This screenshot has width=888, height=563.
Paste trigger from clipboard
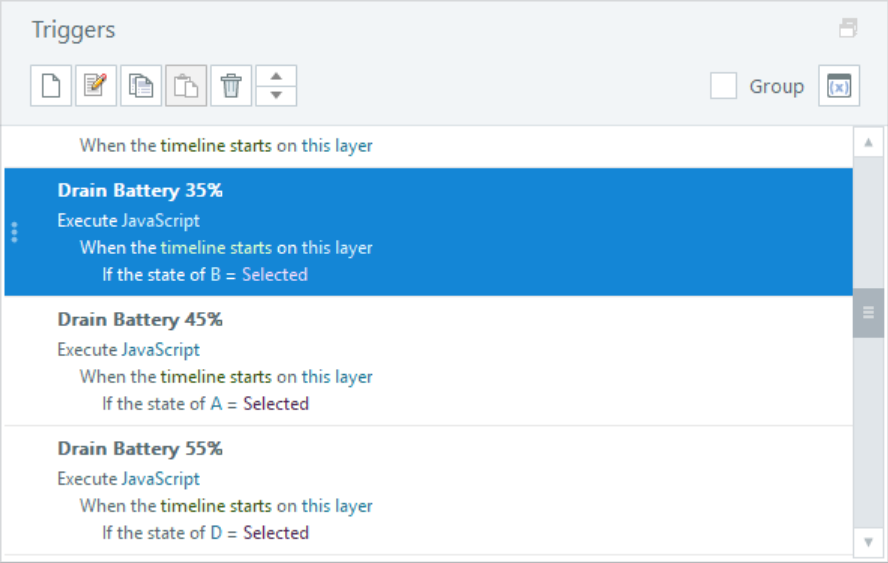[186, 86]
